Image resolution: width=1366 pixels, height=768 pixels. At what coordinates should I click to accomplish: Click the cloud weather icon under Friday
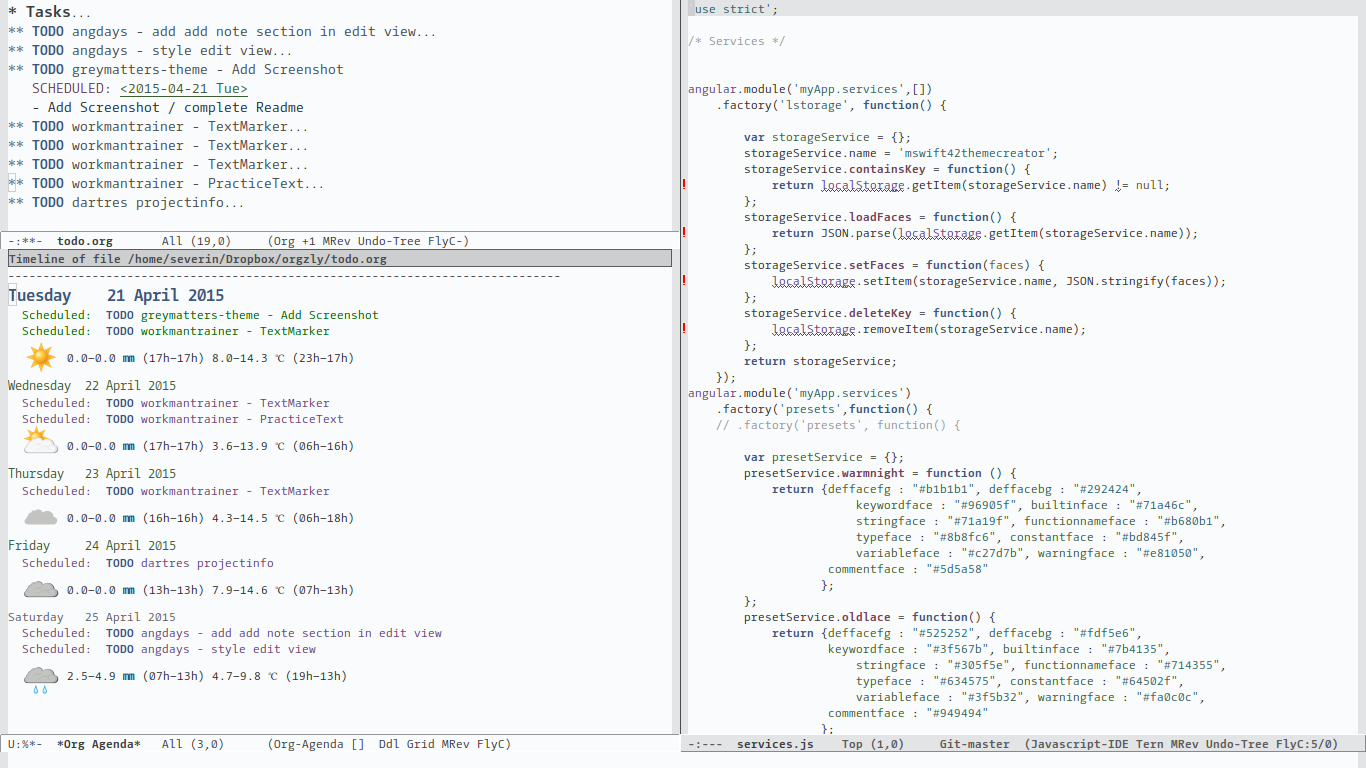point(41,589)
